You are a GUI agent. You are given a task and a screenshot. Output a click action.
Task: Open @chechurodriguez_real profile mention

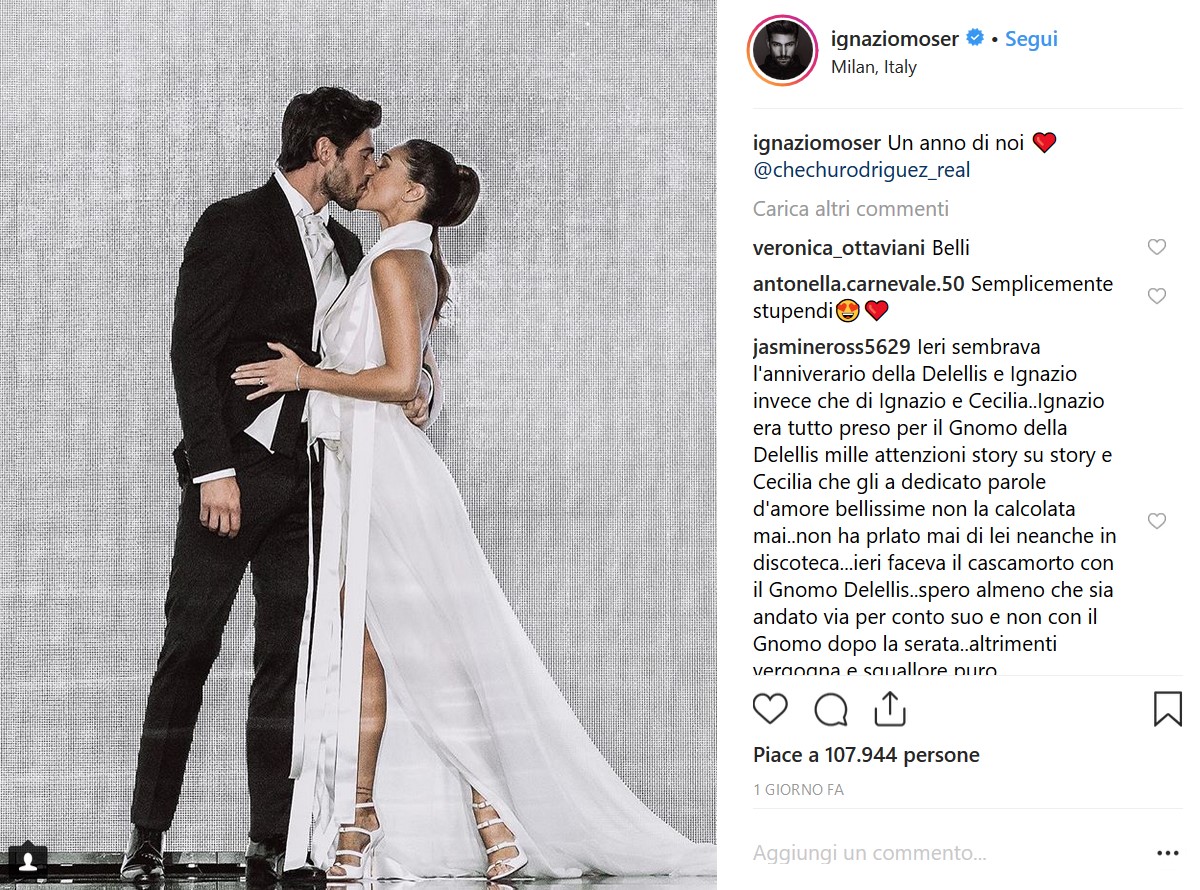(x=862, y=170)
